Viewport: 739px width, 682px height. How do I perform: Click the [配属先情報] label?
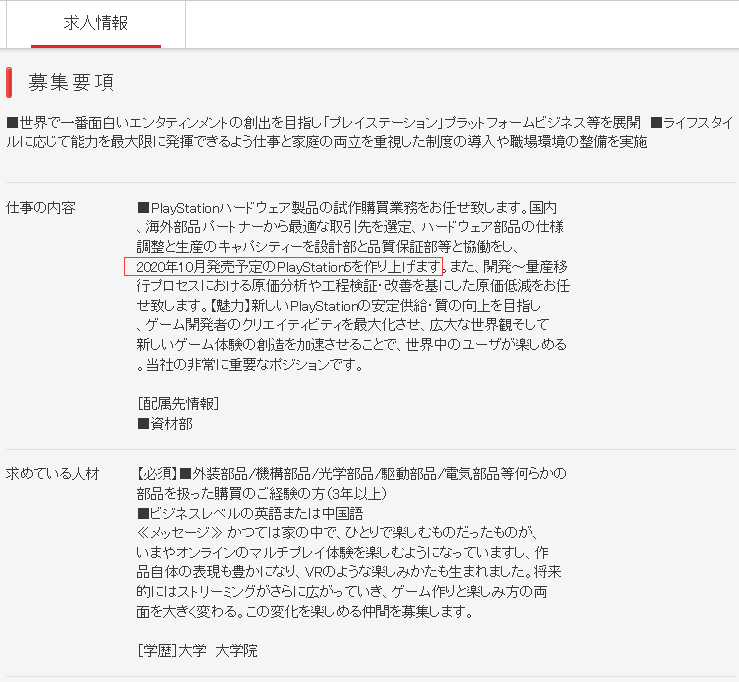click(178, 403)
